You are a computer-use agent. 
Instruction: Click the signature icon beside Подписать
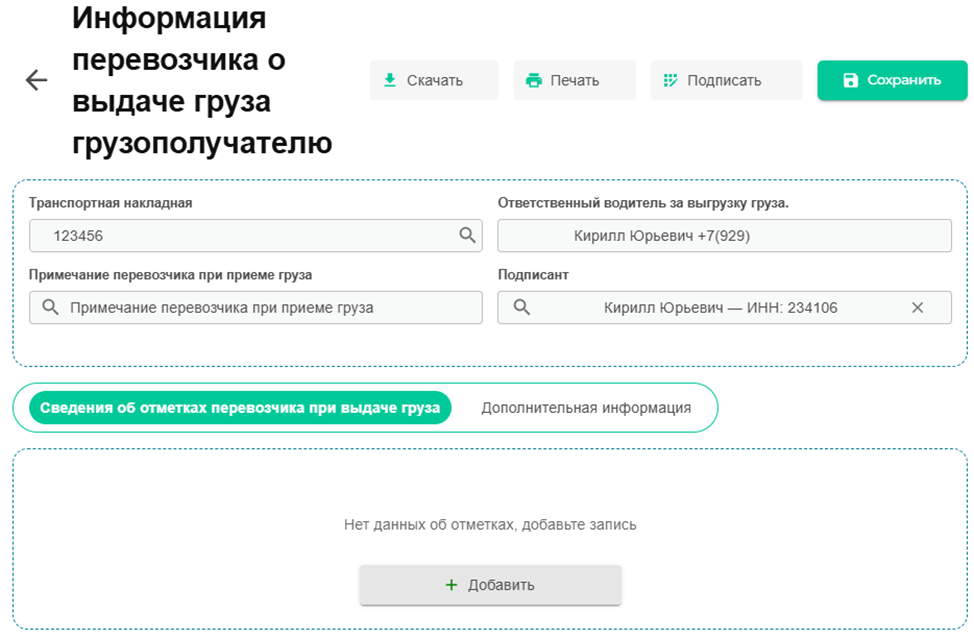(671, 81)
